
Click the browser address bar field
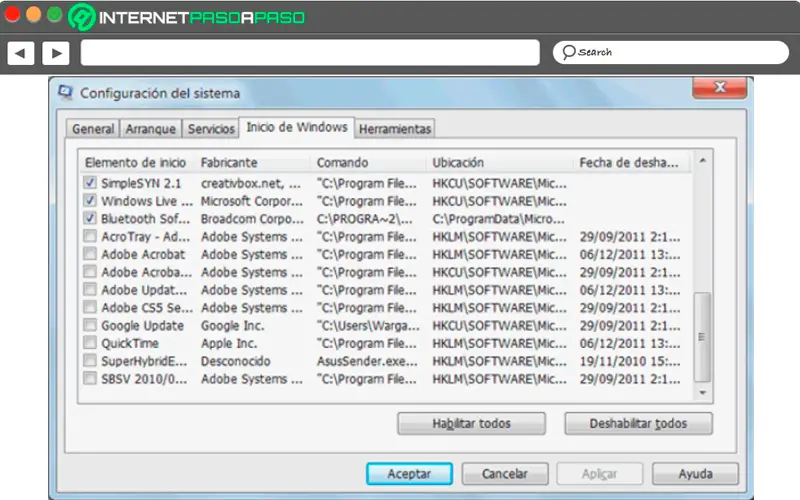coord(310,53)
